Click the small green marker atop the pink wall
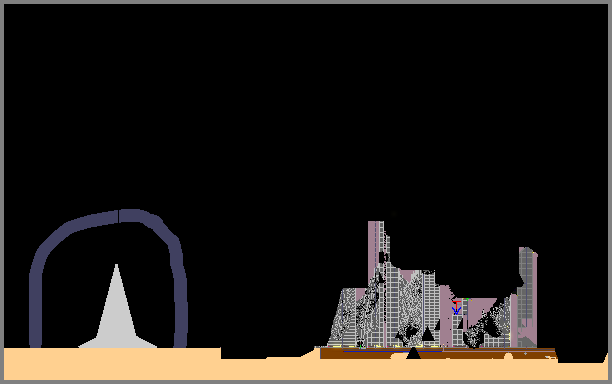This screenshot has height=384, width=612. click(467, 299)
